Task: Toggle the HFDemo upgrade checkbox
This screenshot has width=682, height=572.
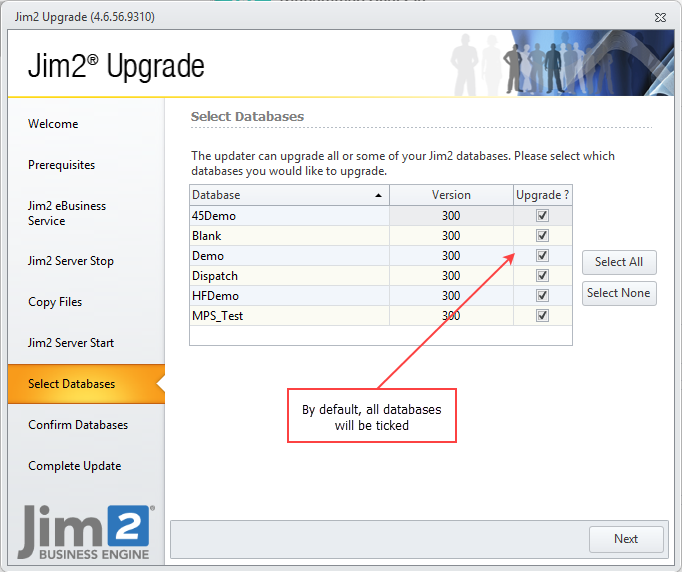Action: [x=542, y=295]
